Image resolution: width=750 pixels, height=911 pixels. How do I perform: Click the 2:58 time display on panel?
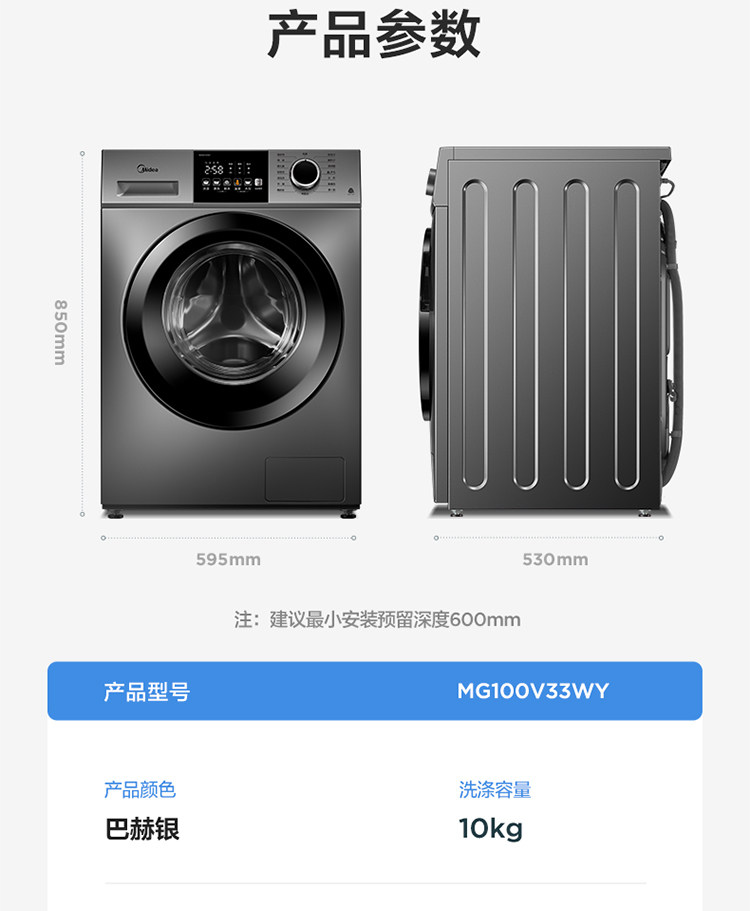click(x=214, y=170)
